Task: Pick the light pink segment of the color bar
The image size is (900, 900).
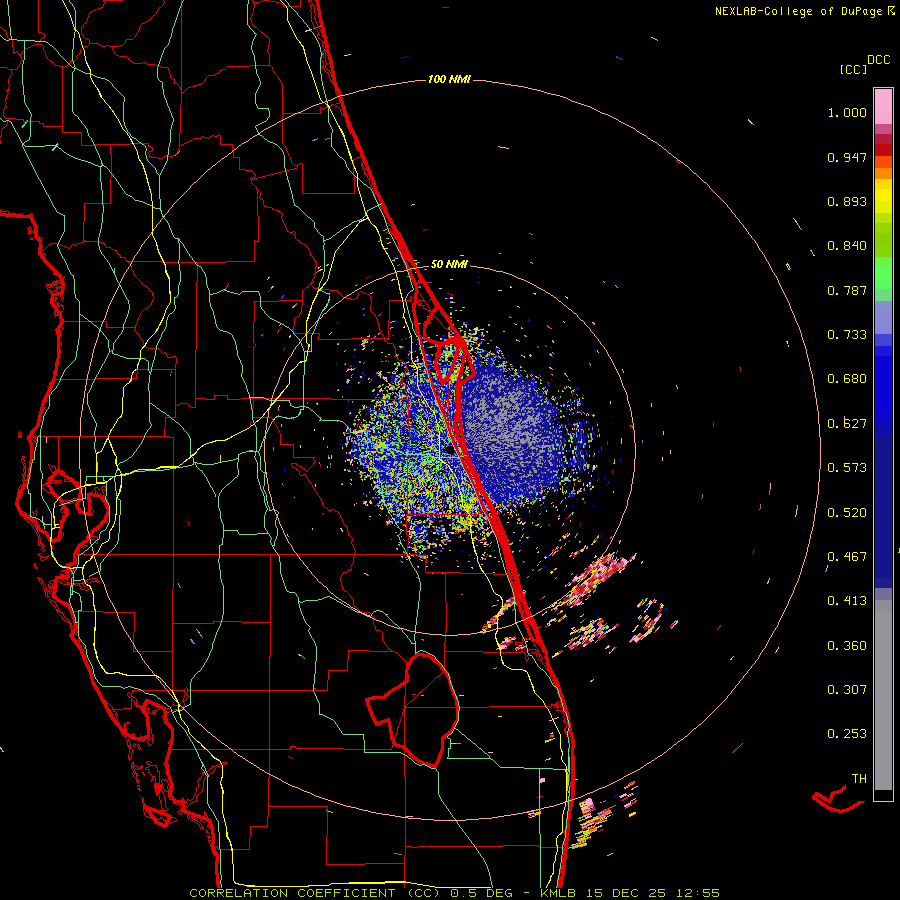Action: (883, 107)
